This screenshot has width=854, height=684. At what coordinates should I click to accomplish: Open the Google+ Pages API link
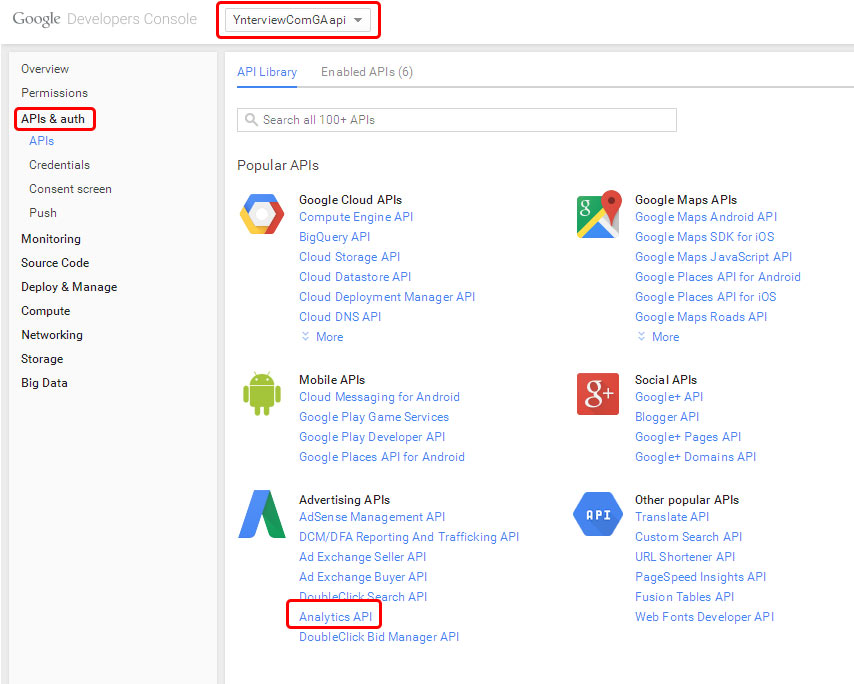pyautogui.click(x=688, y=437)
